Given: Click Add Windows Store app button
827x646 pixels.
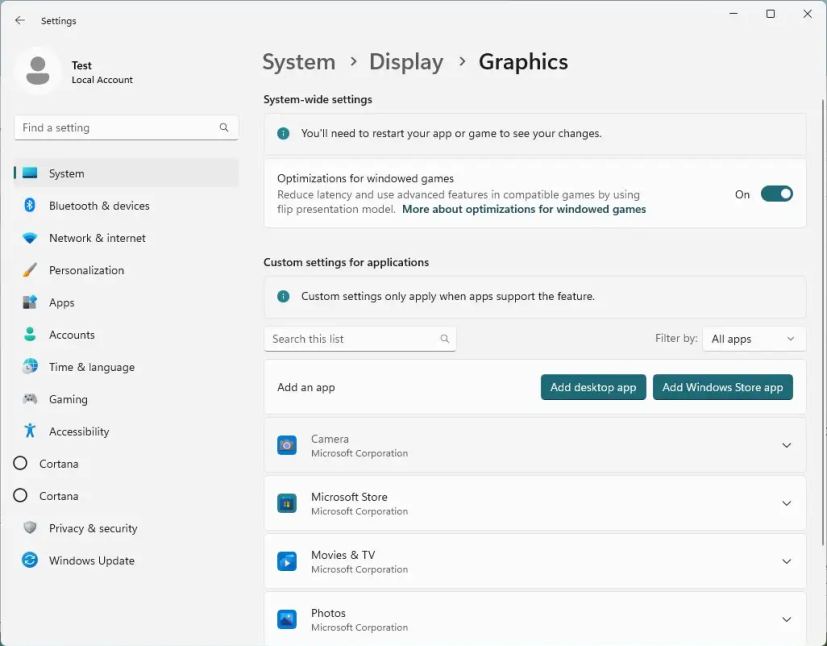Looking at the screenshot, I should 723,387.
